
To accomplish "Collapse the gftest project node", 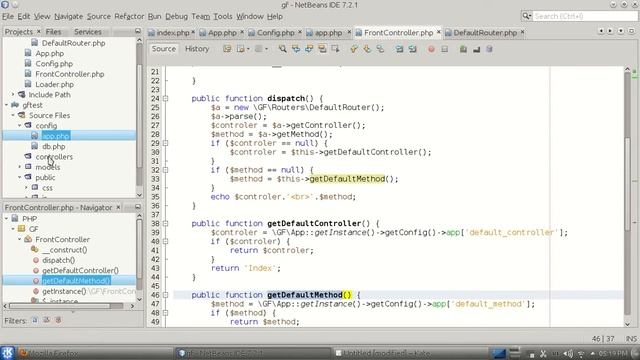I will click(x=7, y=105).
